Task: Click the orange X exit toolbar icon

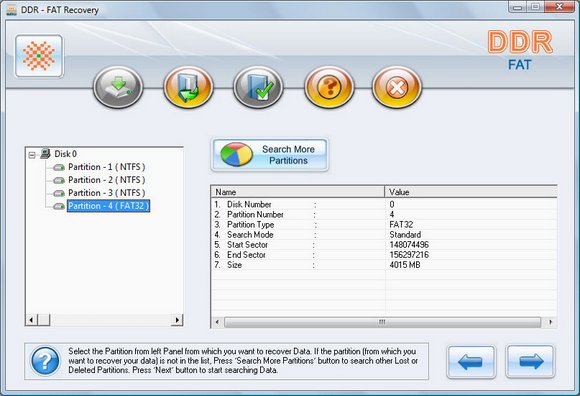Action: [x=397, y=87]
